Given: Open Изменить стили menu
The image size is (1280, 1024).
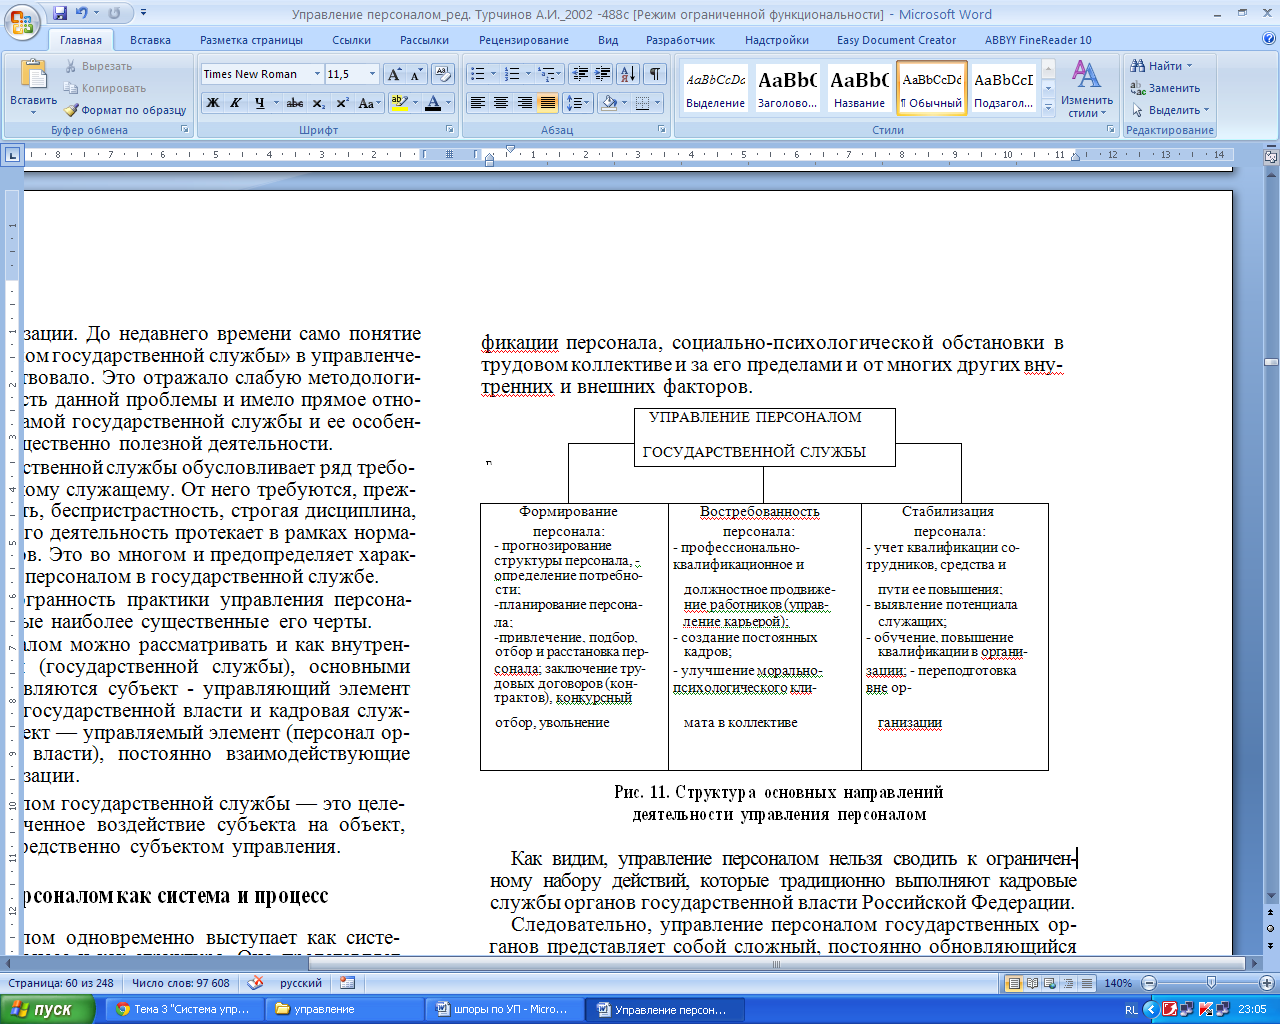Looking at the screenshot, I should (1087, 88).
